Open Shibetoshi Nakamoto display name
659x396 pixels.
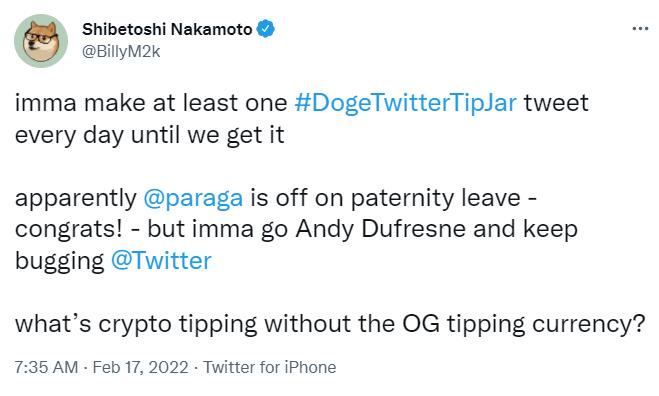click(167, 29)
